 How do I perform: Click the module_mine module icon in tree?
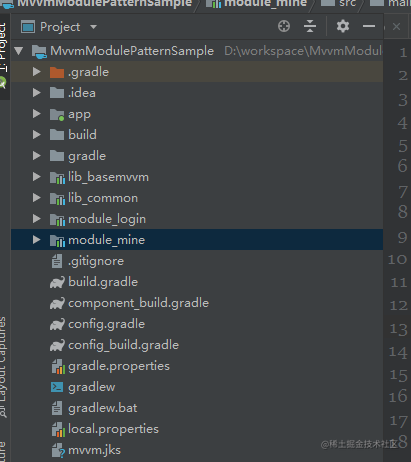[x=57, y=241]
